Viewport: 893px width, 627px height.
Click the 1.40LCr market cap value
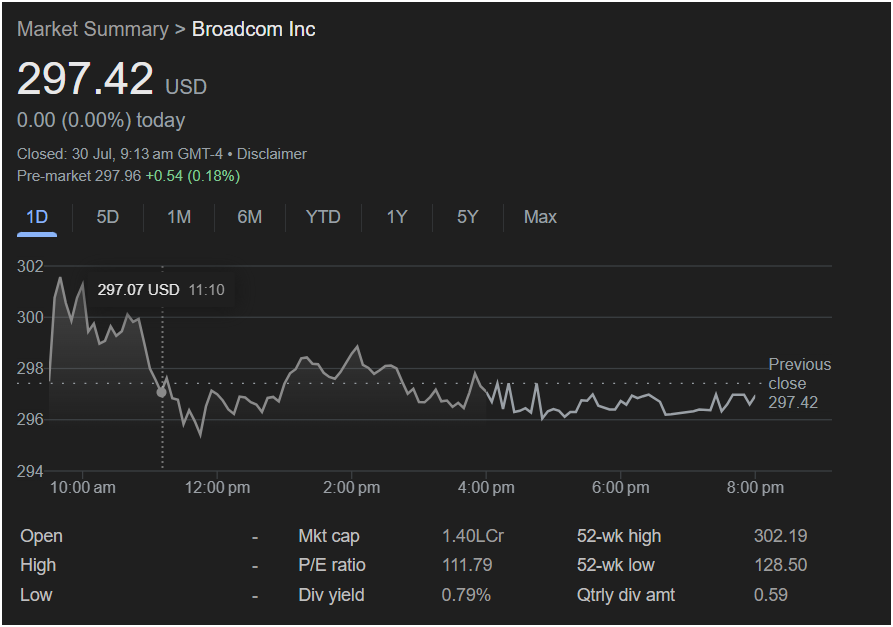[x=473, y=536]
